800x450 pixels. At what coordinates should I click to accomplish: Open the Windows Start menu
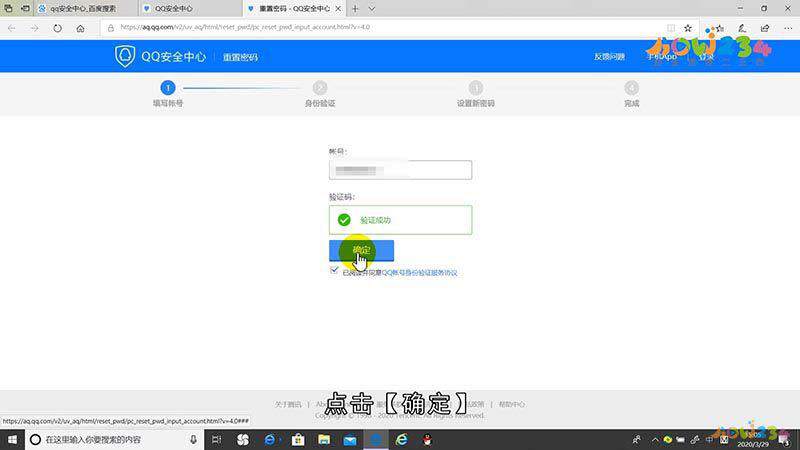point(12,439)
